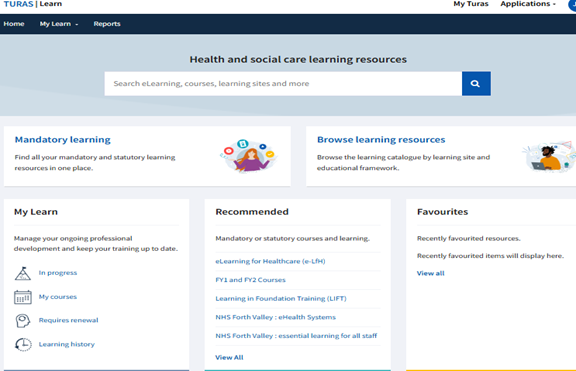Viewport: 576px width, 371px height.
Task: Click the Favourites card heading
Action: click(442, 212)
